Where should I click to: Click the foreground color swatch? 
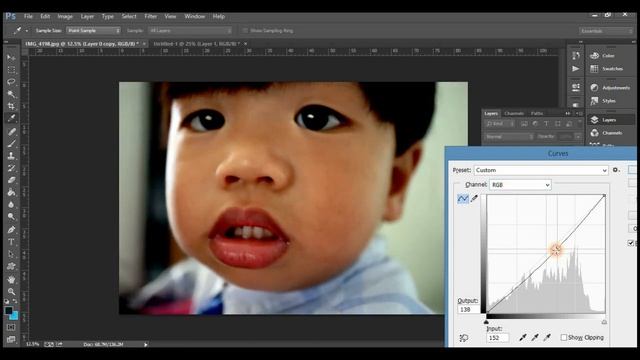pos(8,310)
